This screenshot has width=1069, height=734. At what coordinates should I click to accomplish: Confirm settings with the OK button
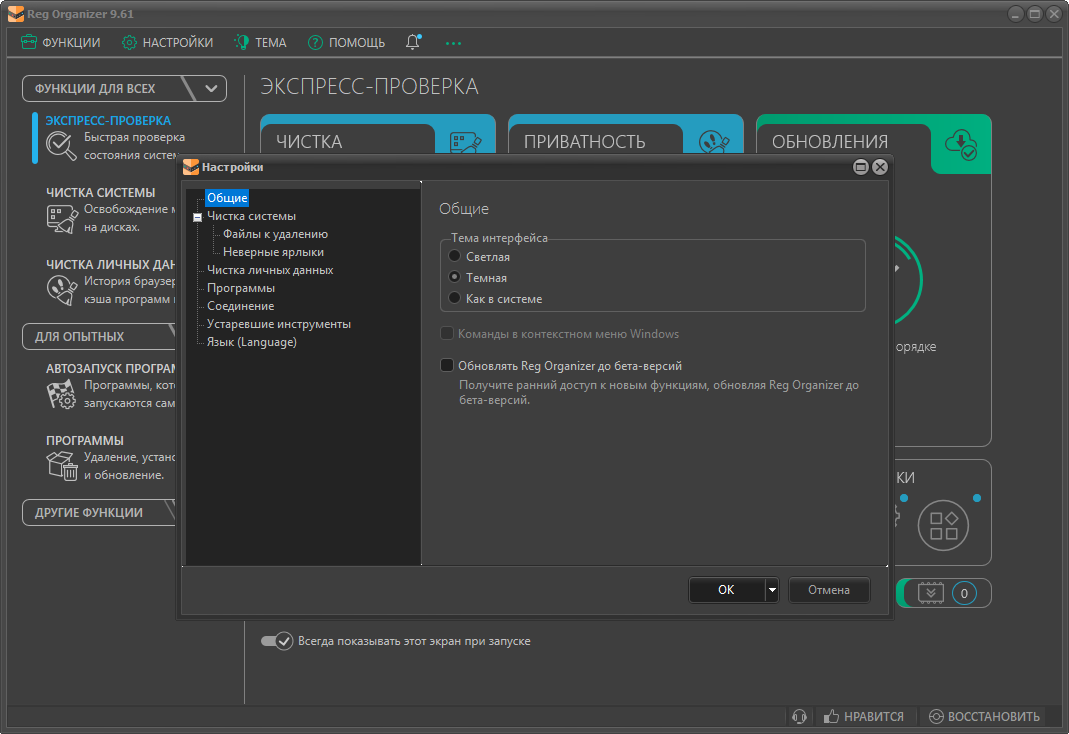(x=726, y=590)
